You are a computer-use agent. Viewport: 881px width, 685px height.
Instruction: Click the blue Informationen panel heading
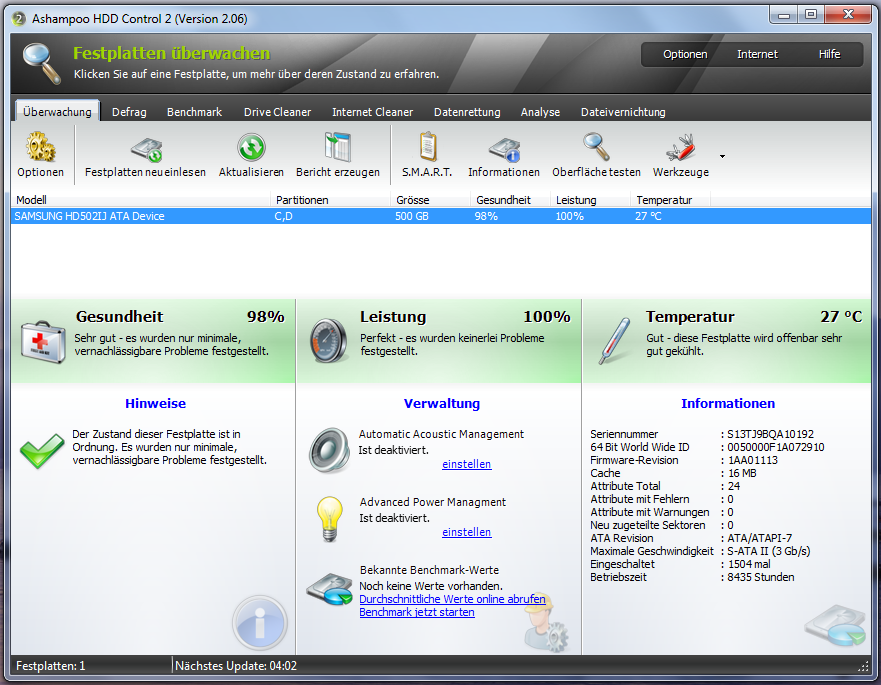coord(728,403)
